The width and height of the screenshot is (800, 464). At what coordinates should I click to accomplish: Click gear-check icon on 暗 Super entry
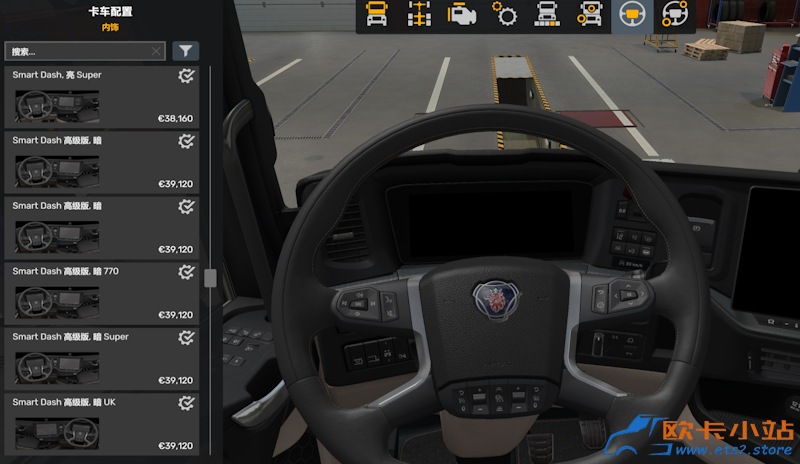point(186,338)
